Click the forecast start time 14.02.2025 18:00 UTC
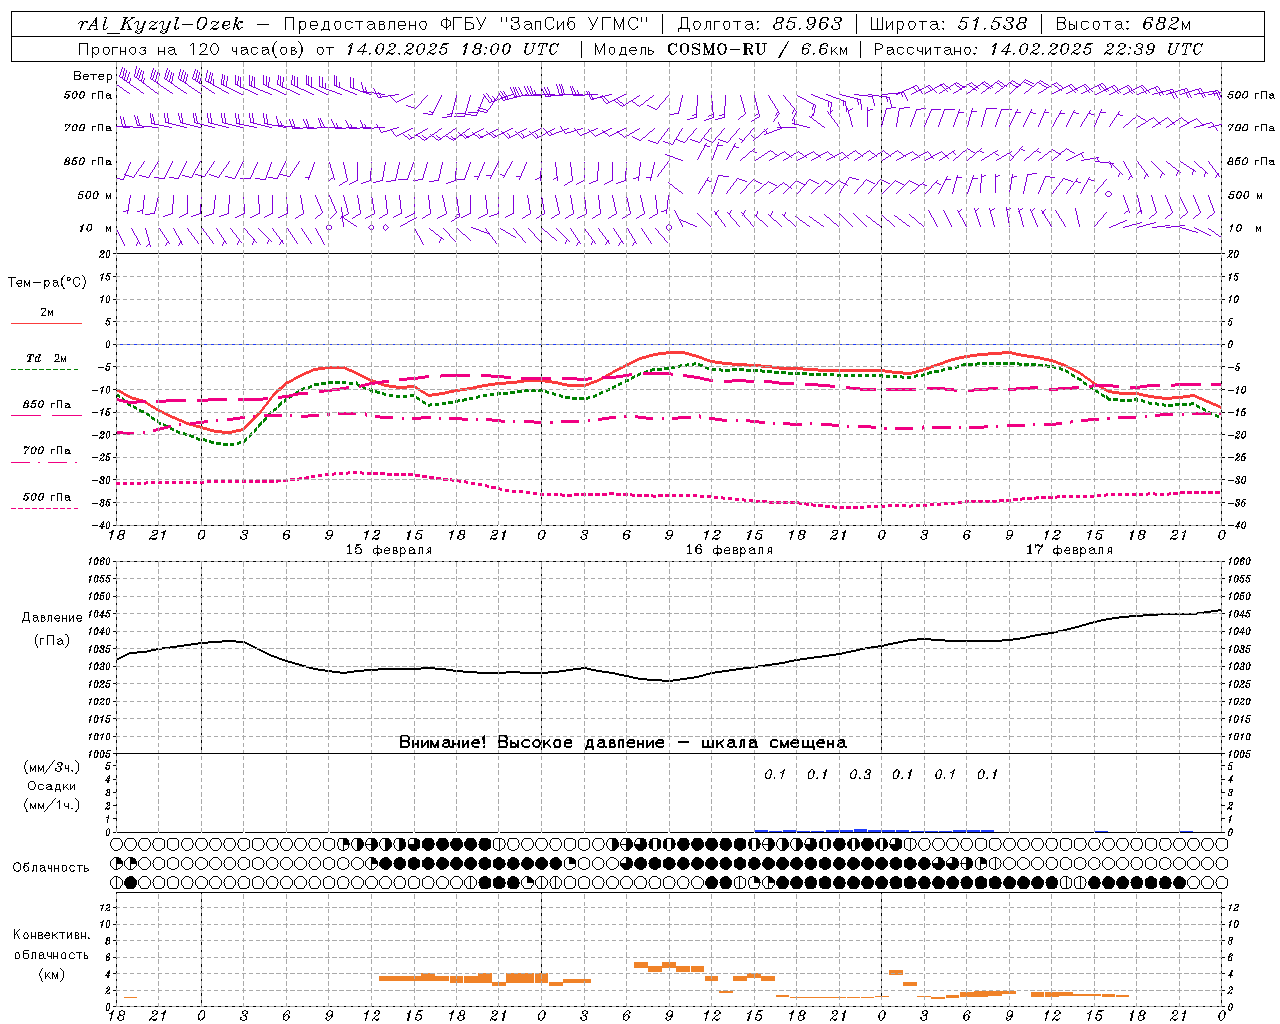Viewport: 1280px width, 1024px height. coord(453,49)
